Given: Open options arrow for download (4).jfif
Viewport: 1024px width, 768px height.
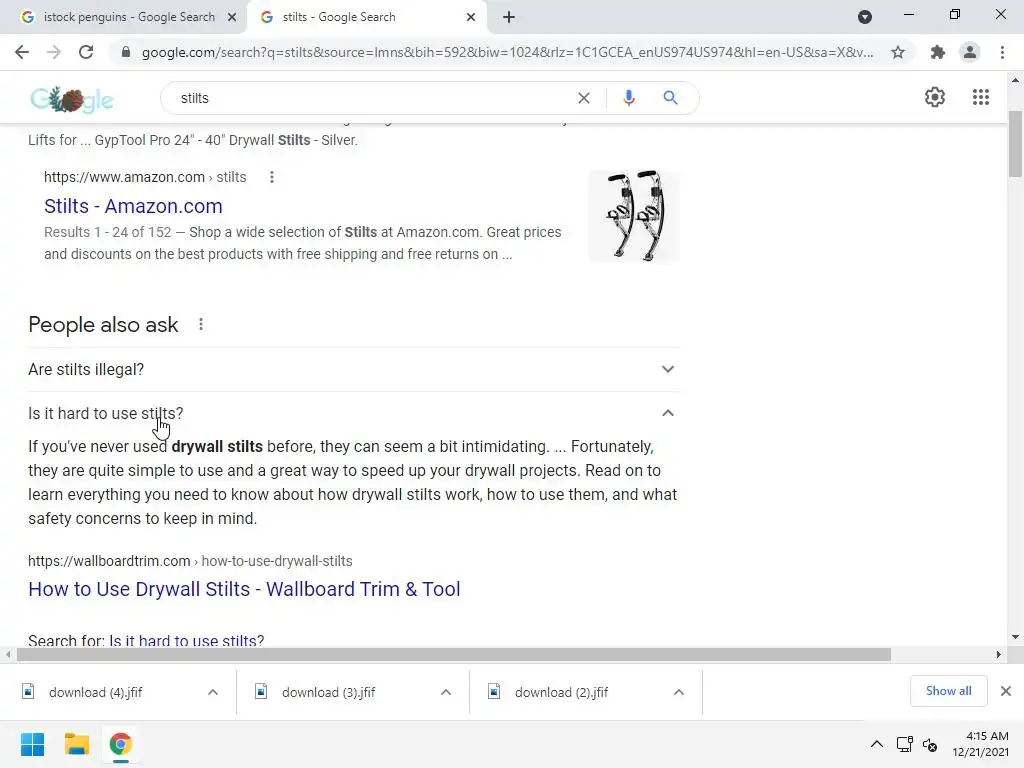Looking at the screenshot, I should click(213, 692).
